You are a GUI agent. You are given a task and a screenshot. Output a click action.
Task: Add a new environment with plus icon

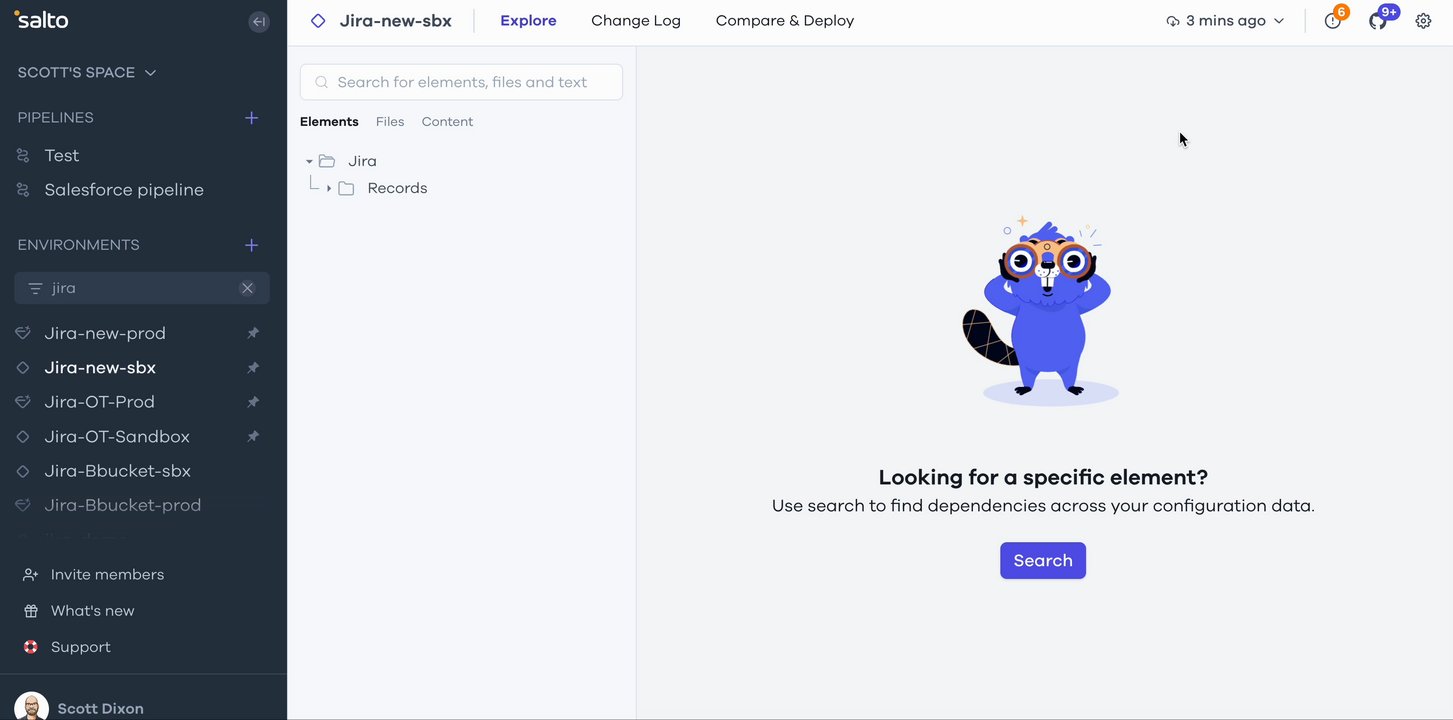(x=252, y=245)
